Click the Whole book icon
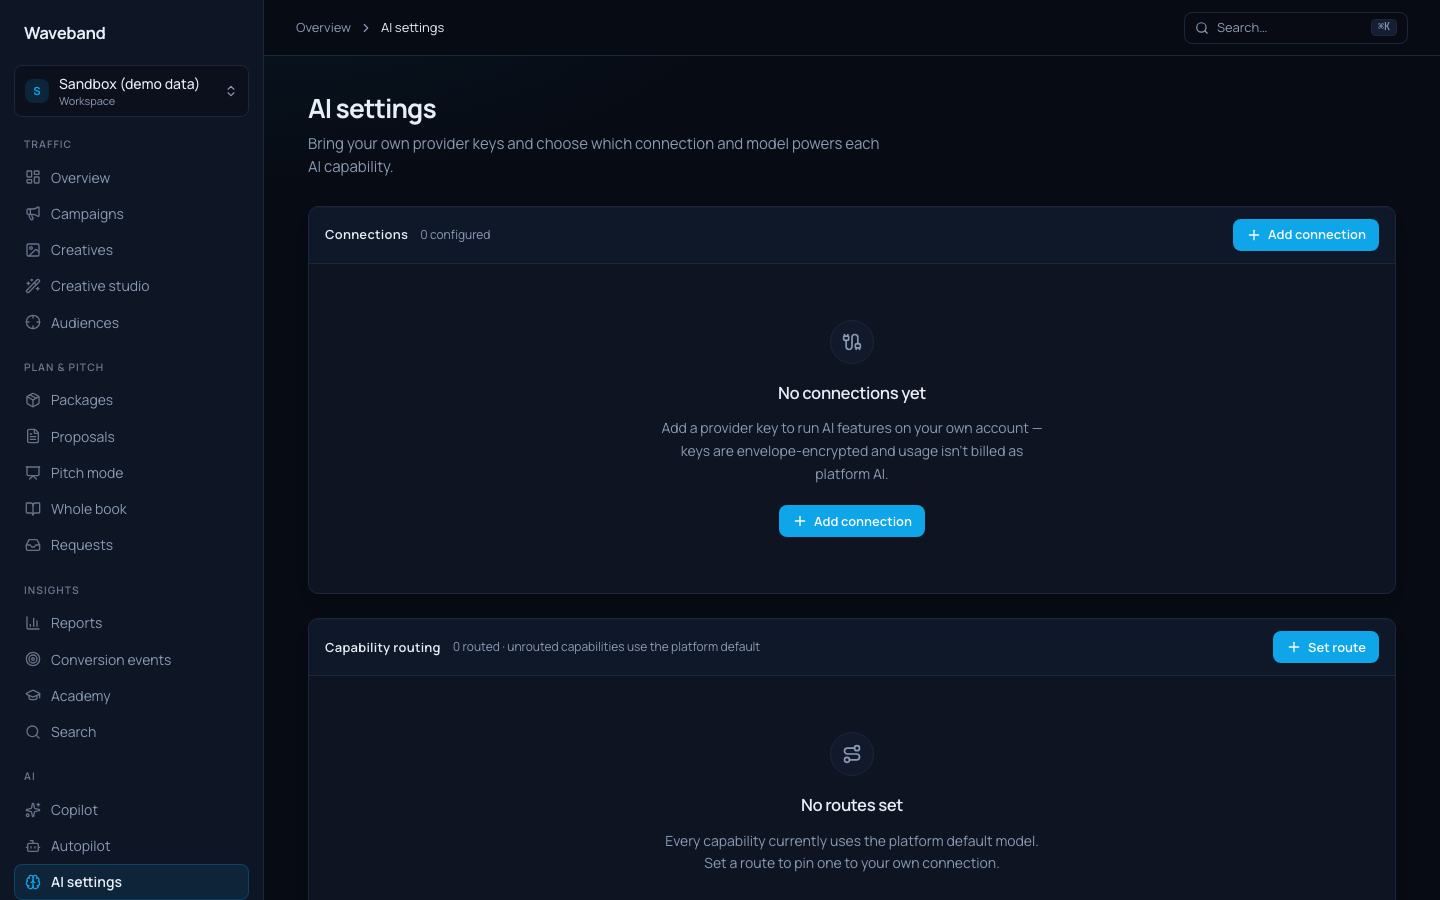 [33, 509]
